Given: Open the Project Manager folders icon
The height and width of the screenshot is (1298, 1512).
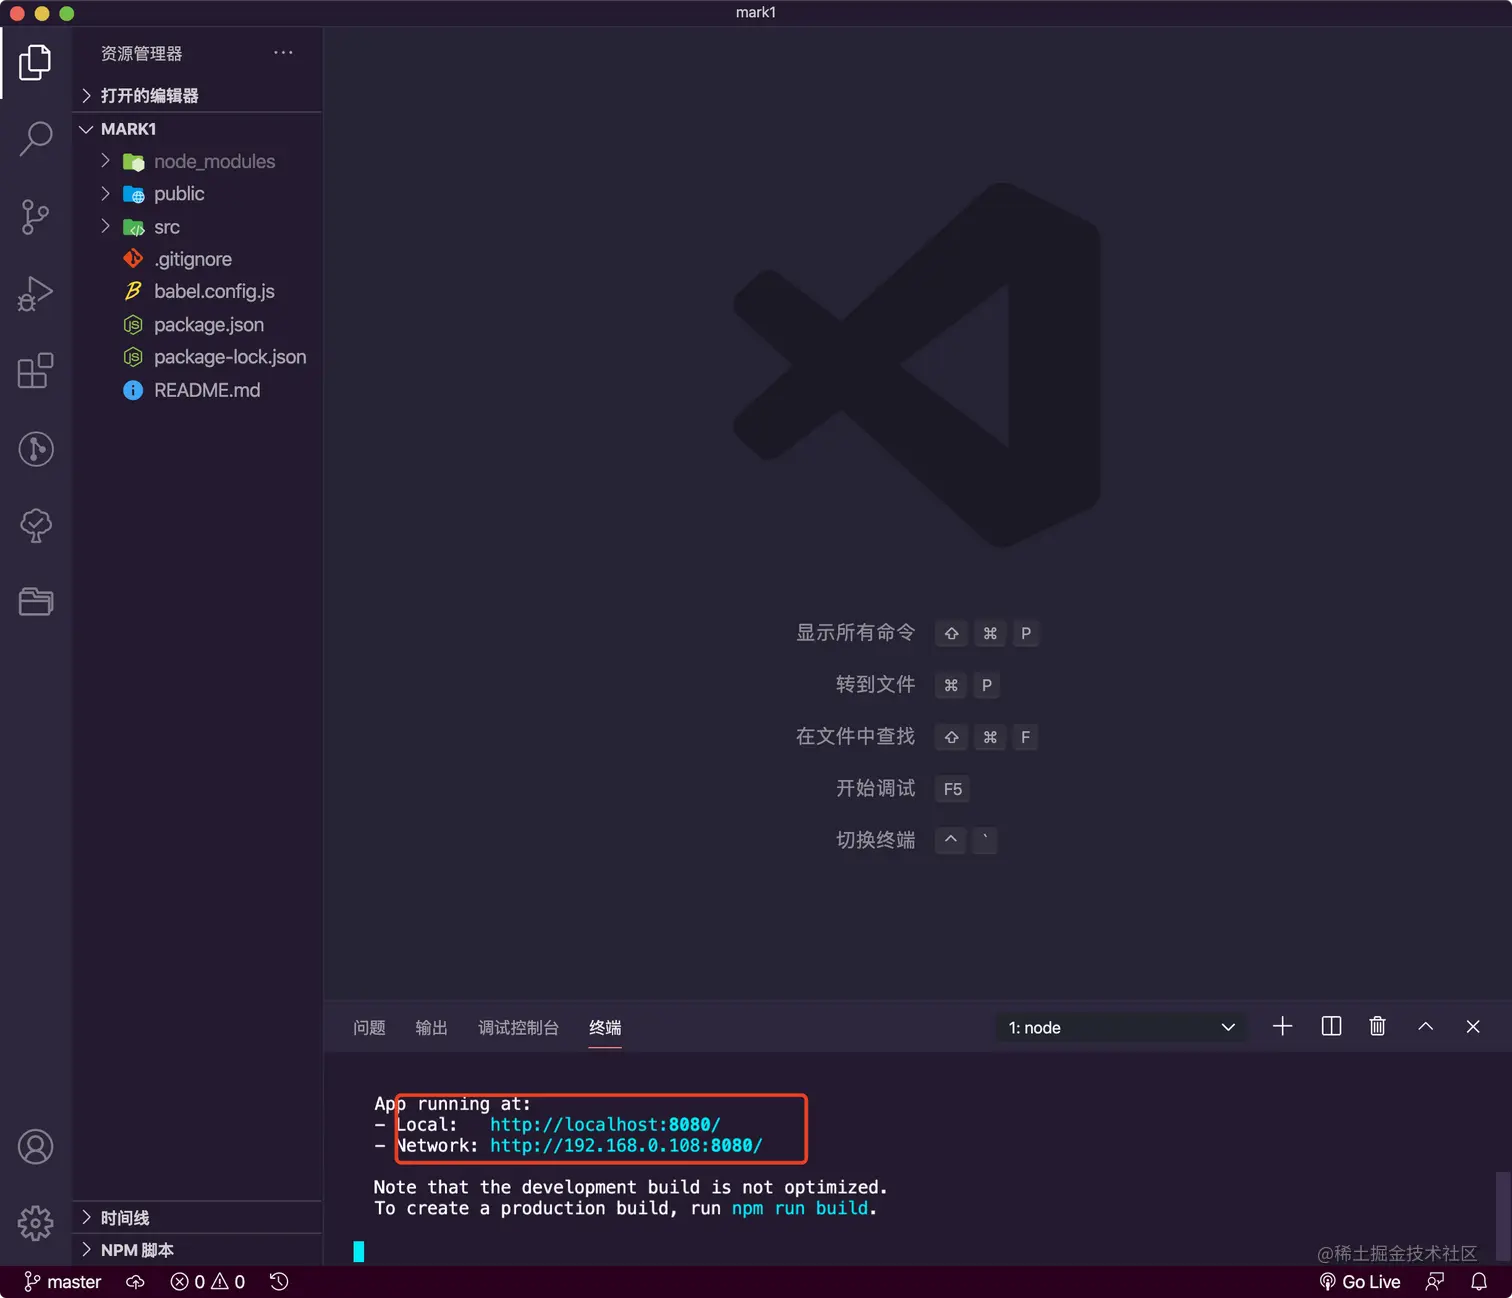Looking at the screenshot, I should pyautogui.click(x=35, y=601).
